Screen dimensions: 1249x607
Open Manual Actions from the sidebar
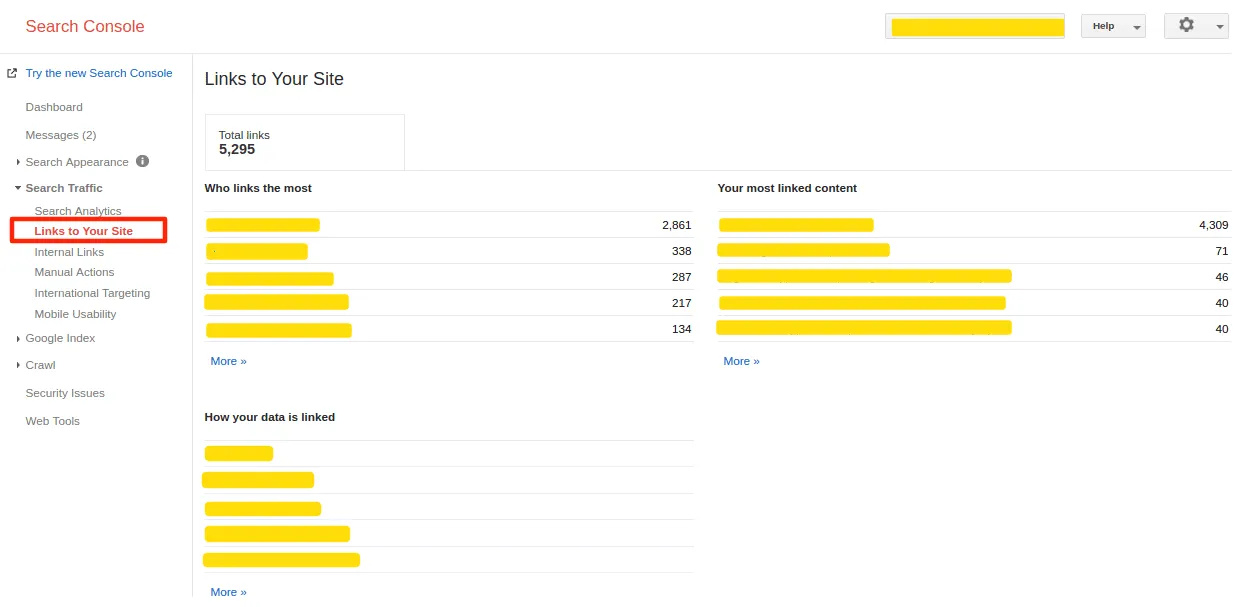click(x=76, y=271)
